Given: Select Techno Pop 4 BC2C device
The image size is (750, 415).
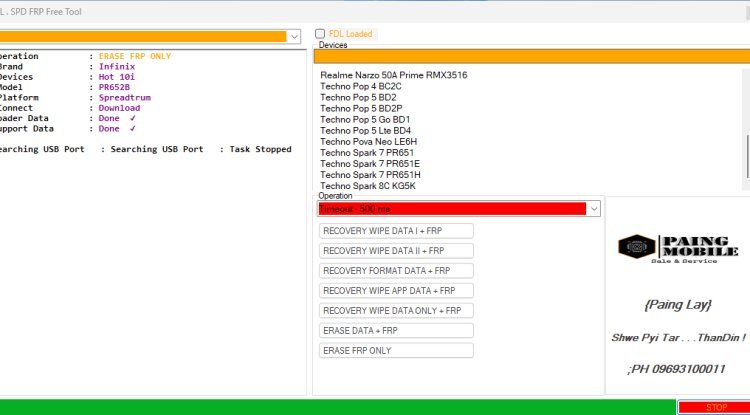Looking at the screenshot, I should pyautogui.click(x=361, y=86).
